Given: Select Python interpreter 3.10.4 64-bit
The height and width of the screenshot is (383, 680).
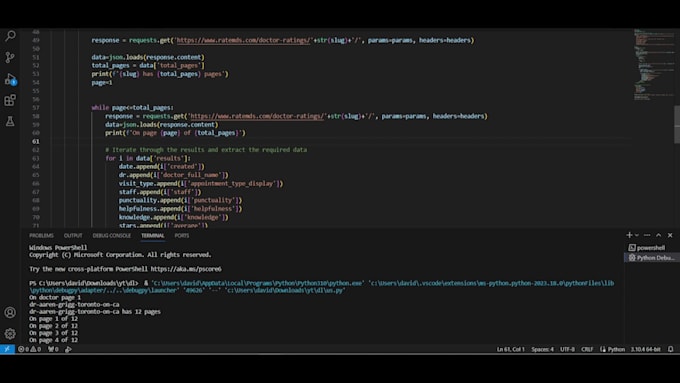Looking at the screenshot, I should pos(646,349).
